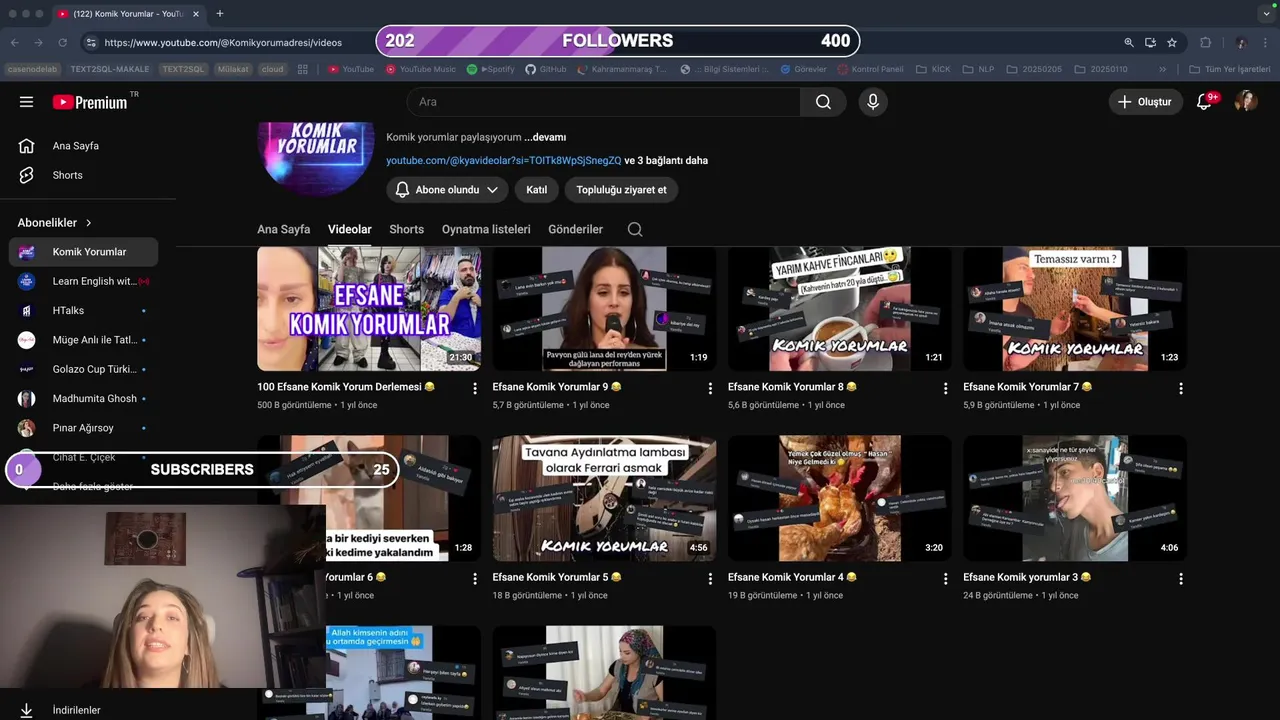Open the Oynatma listeleri tab
The height and width of the screenshot is (720, 1280).
coord(486,229)
